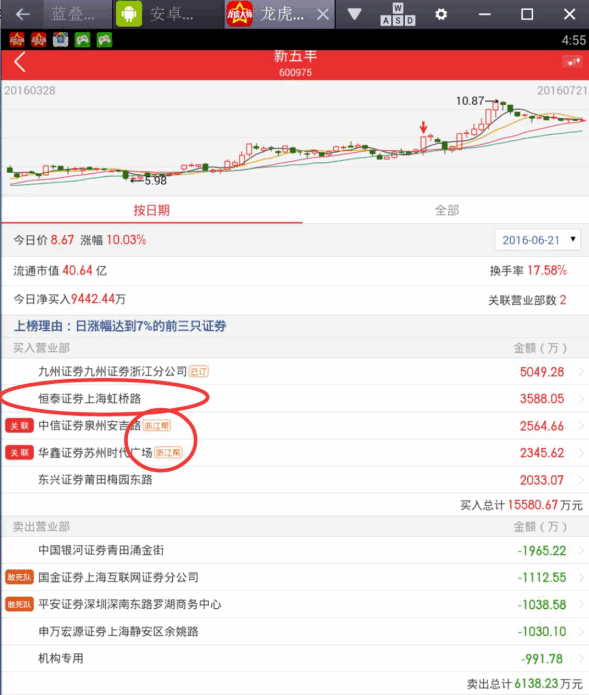Viewport: 589px width, 695px height.
Task: Open the 2016-06-21 date dropdown
Action: point(538,240)
